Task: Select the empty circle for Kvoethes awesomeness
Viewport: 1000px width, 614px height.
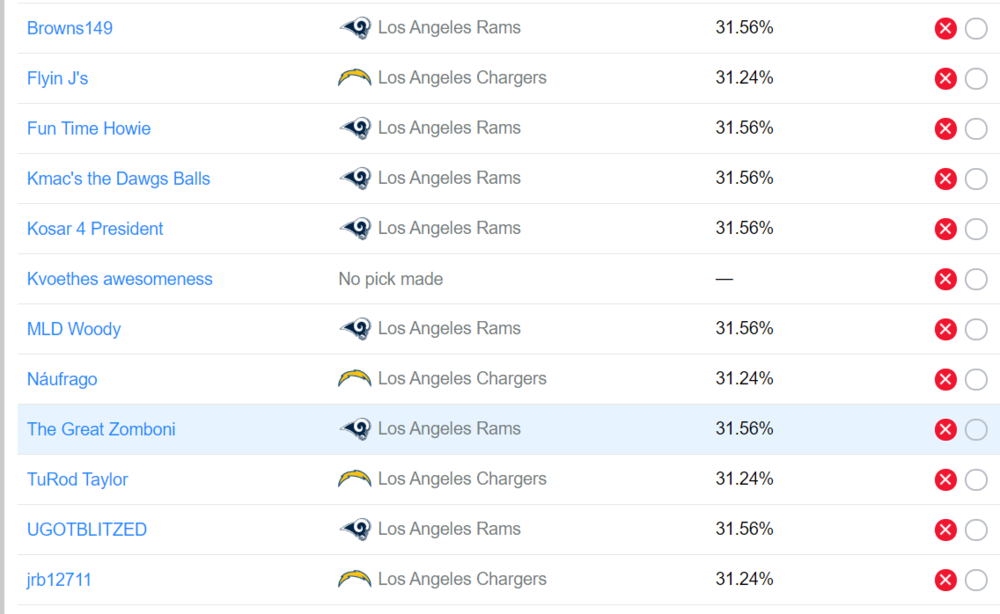Action: (x=976, y=279)
